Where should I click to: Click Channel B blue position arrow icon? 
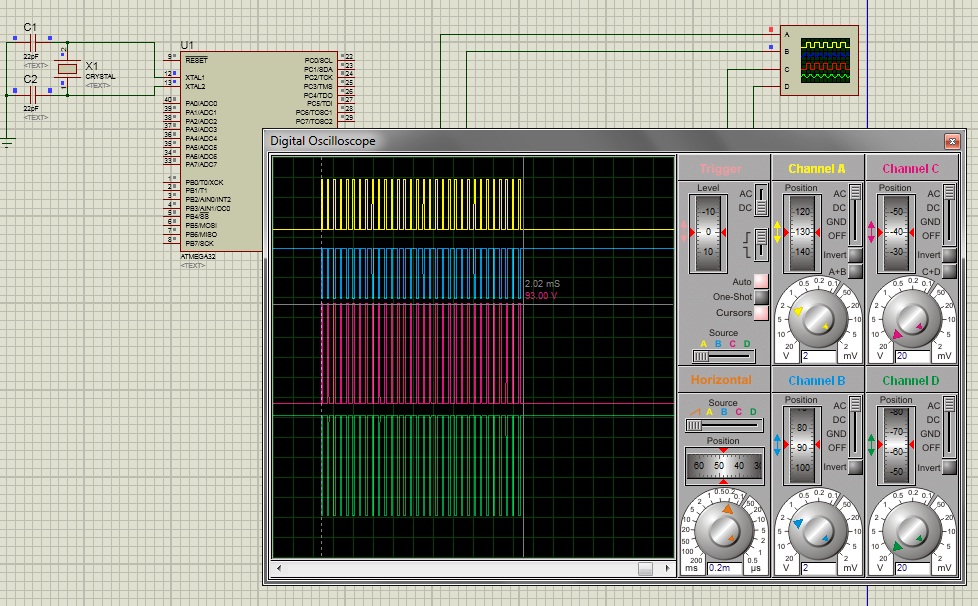pos(777,445)
